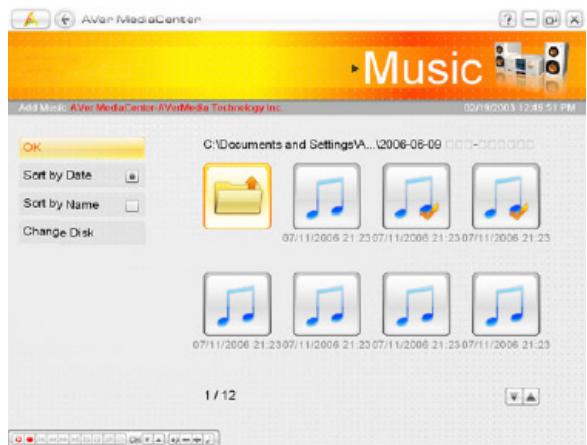Click the AVer MediaCenter logo button
The height and width of the screenshot is (445, 587).
(30, 19)
